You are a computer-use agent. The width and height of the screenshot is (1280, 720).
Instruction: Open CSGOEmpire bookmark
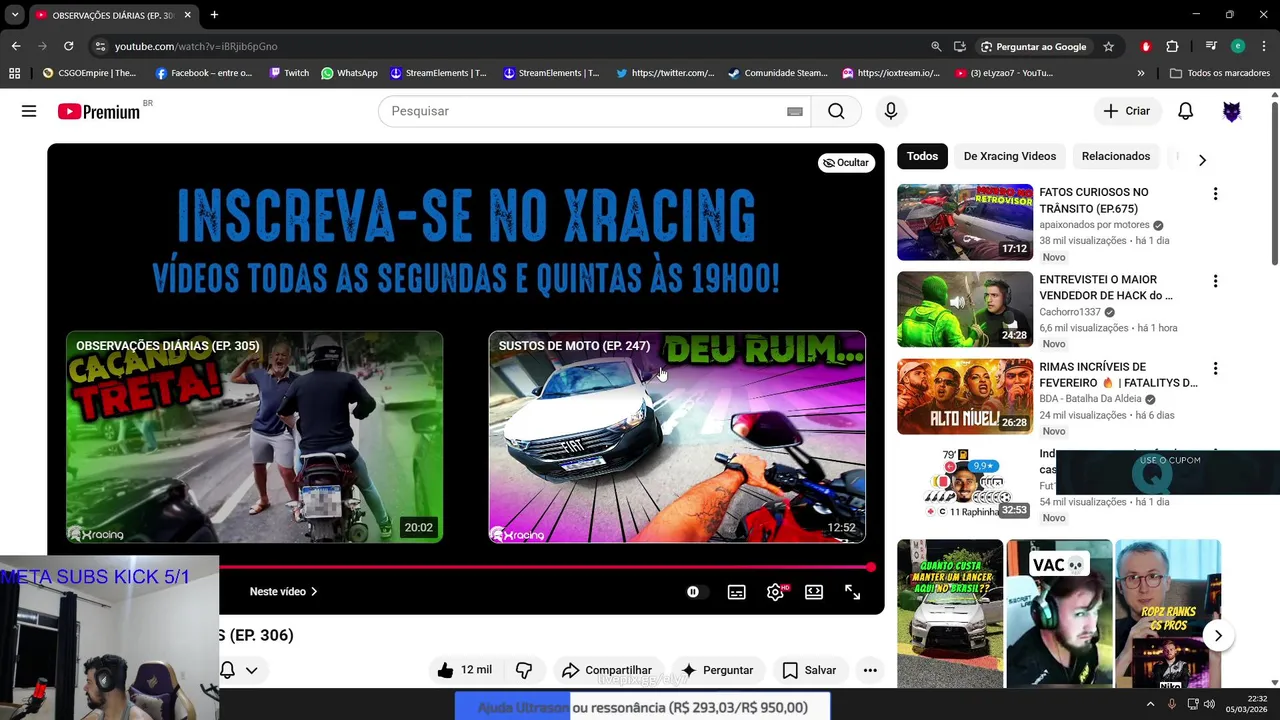coord(89,73)
